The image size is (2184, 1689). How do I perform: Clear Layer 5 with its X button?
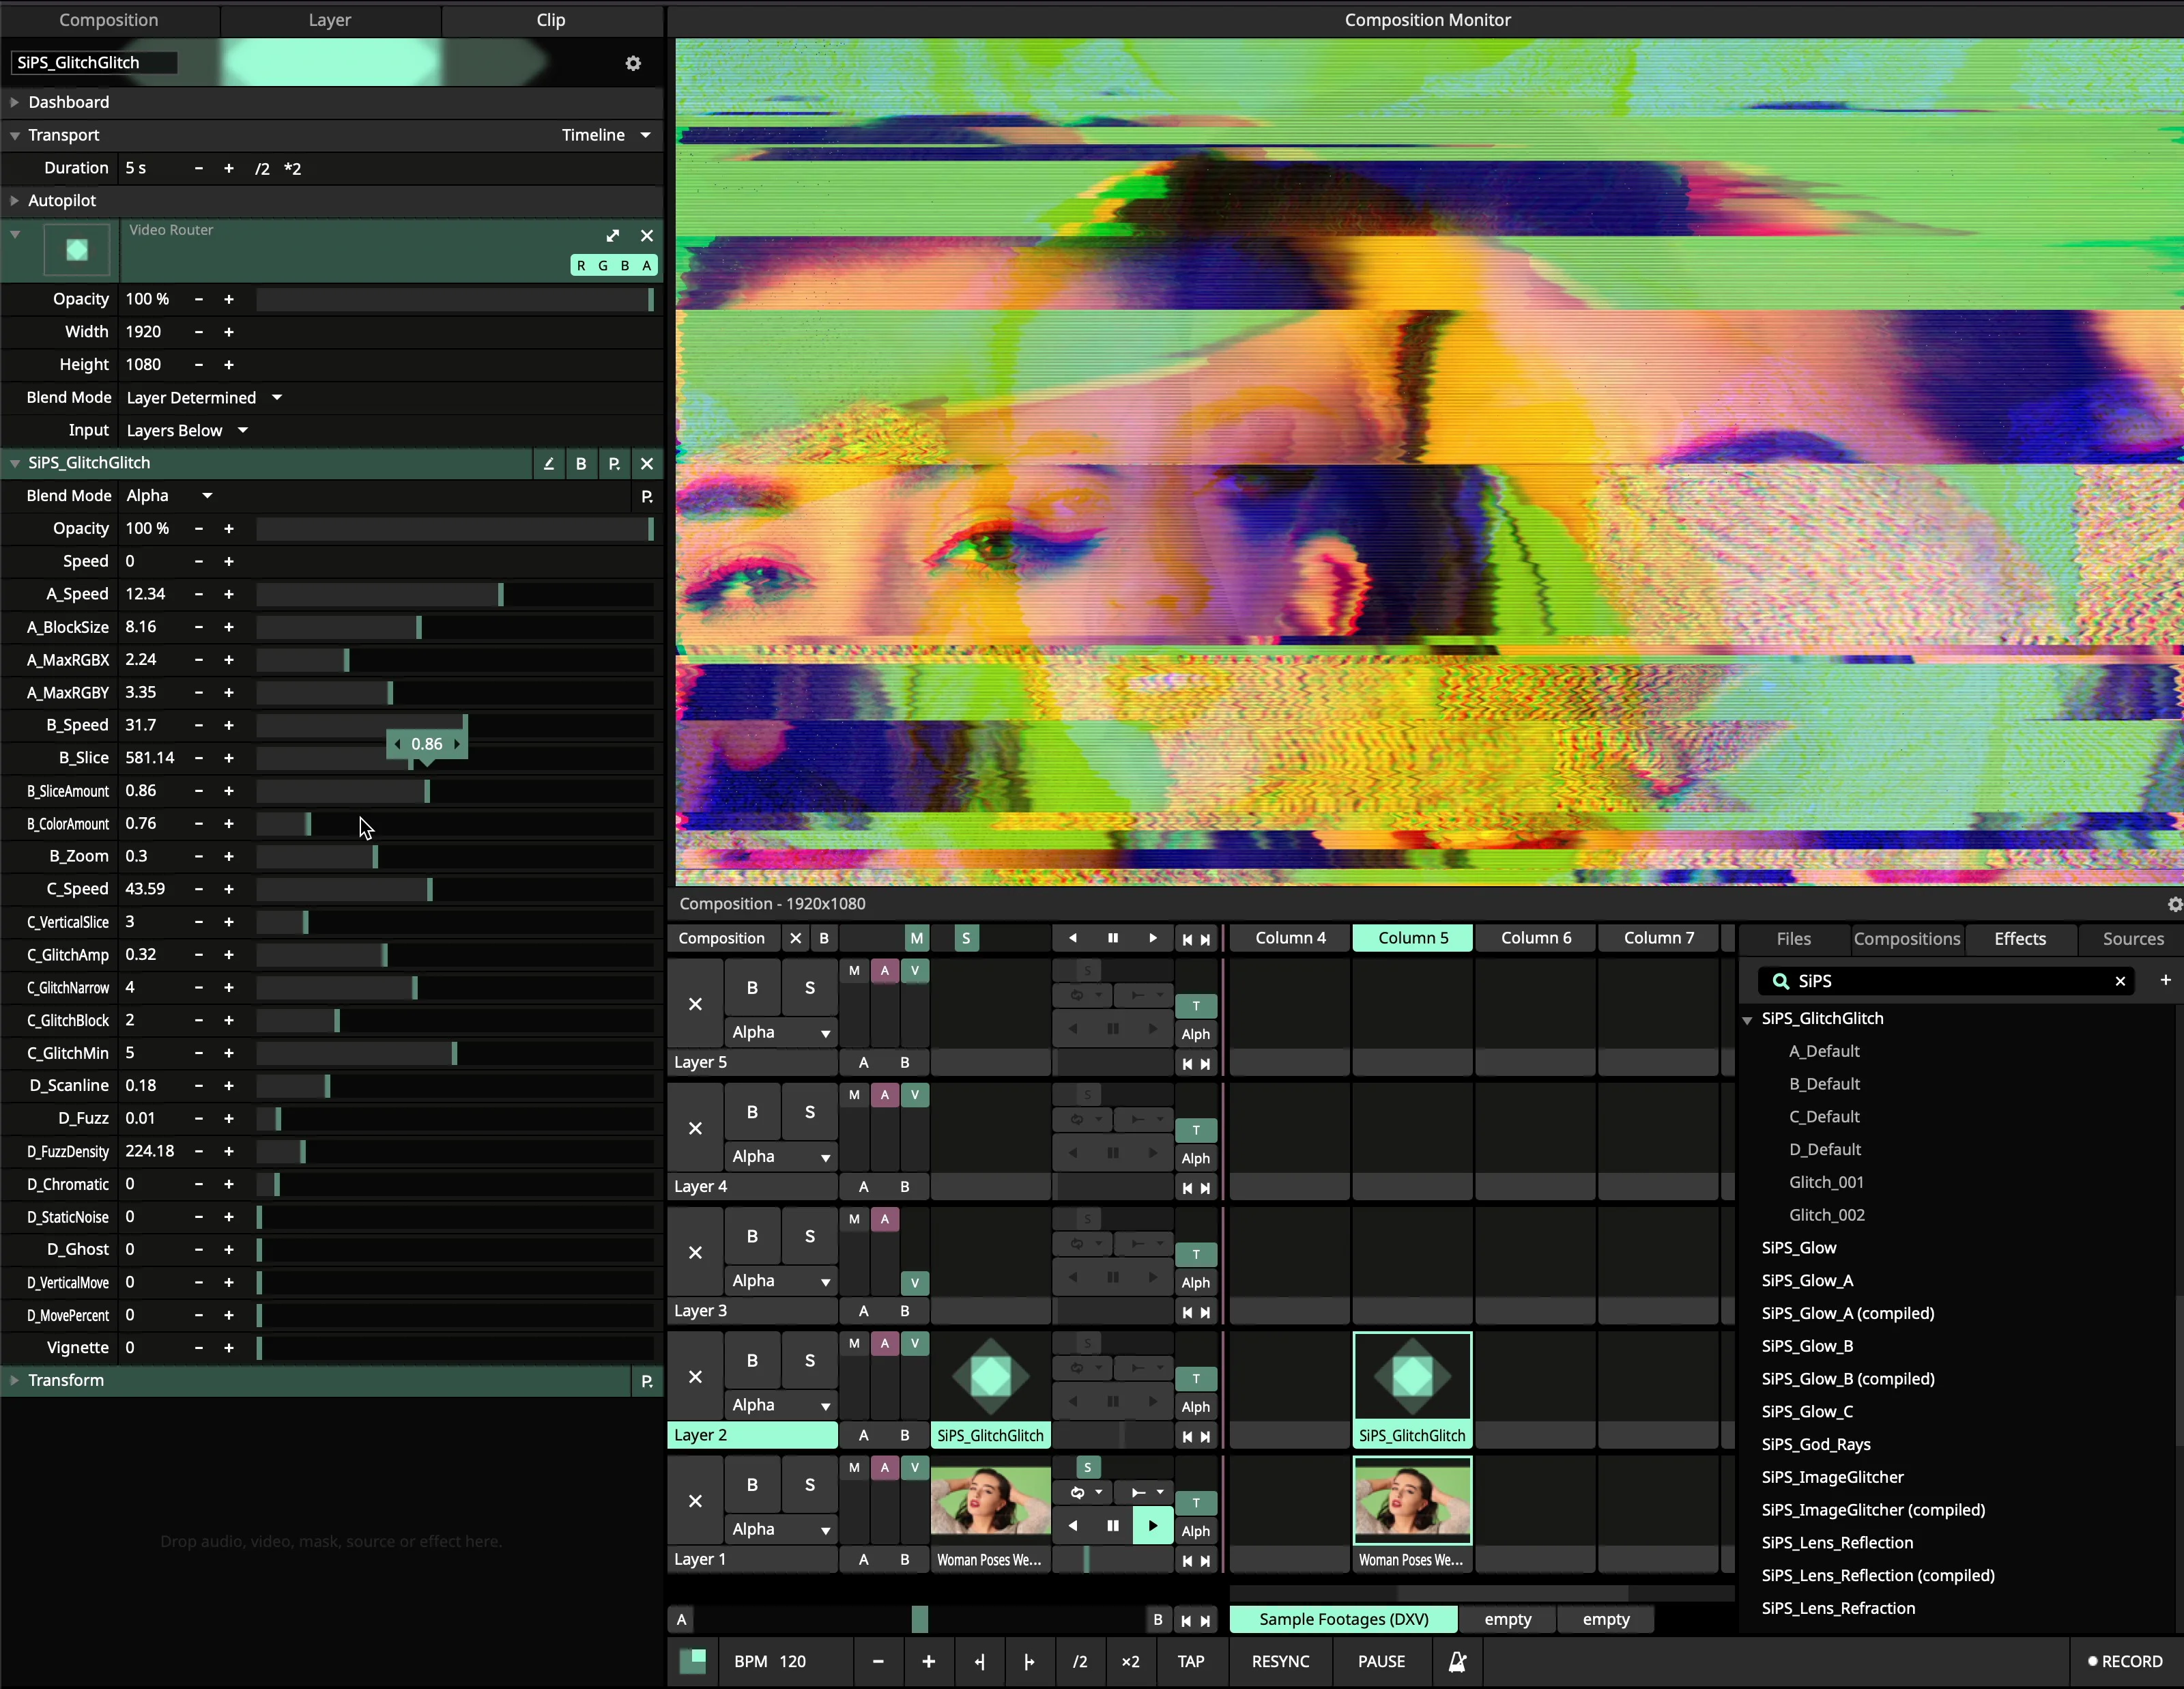(695, 1004)
